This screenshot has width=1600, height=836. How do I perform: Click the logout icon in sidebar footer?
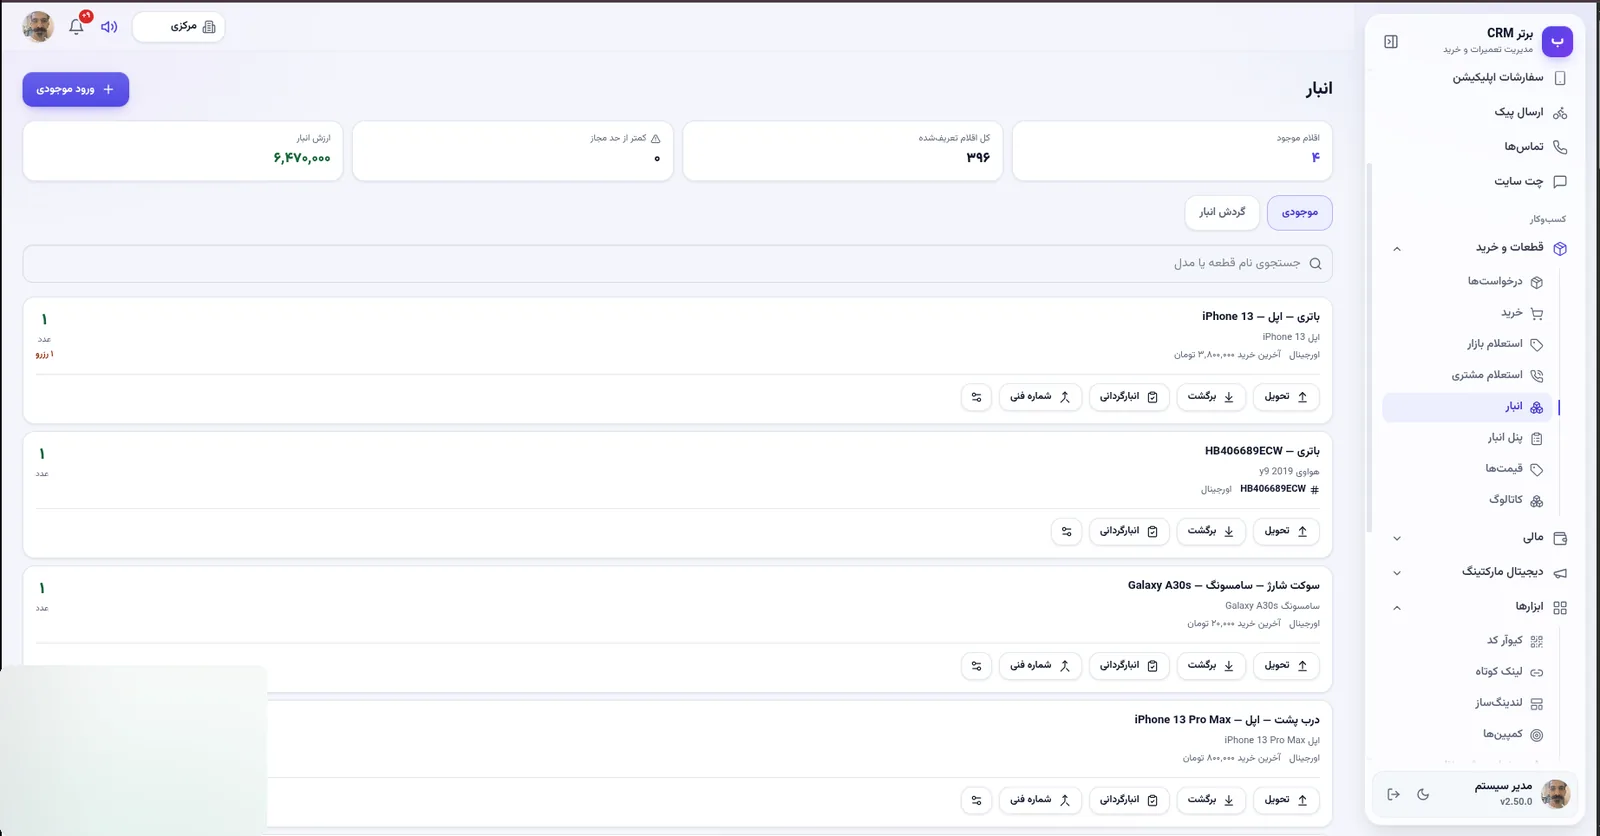[1393, 795]
